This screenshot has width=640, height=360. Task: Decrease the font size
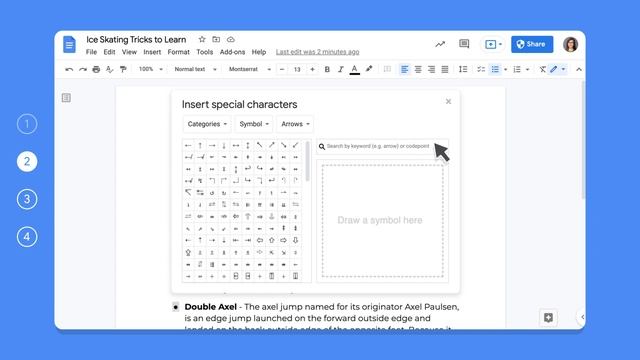click(x=282, y=69)
